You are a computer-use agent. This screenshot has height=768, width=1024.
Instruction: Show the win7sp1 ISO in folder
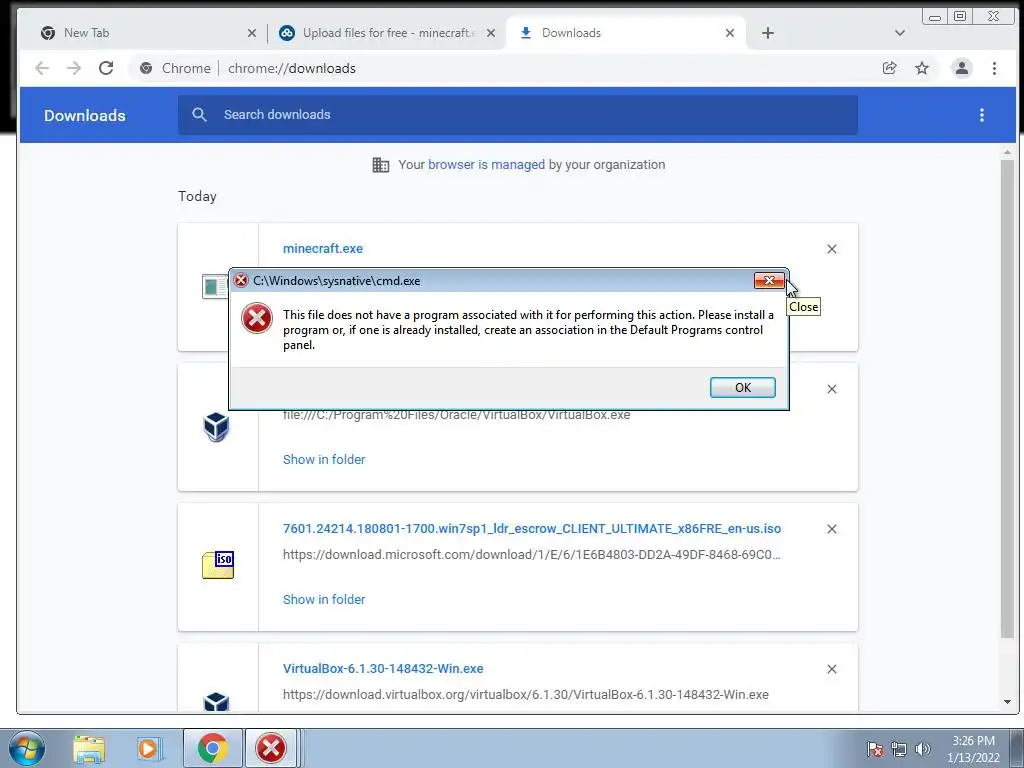coord(324,599)
